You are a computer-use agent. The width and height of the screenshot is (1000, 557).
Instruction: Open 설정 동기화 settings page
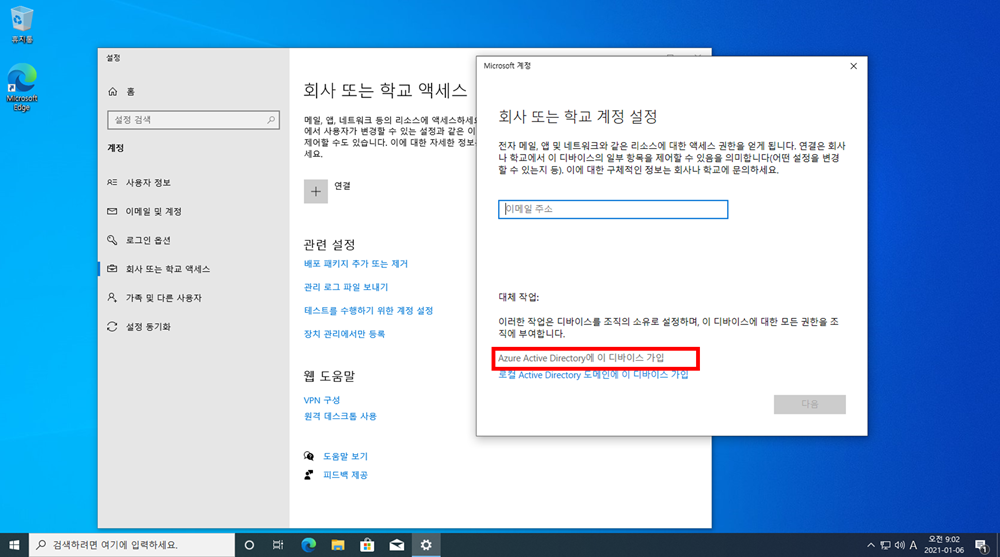tap(139, 326)
